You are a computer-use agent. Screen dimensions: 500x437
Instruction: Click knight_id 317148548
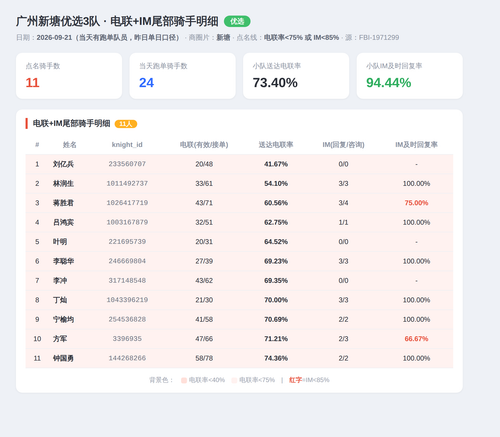tap(127, 280)
